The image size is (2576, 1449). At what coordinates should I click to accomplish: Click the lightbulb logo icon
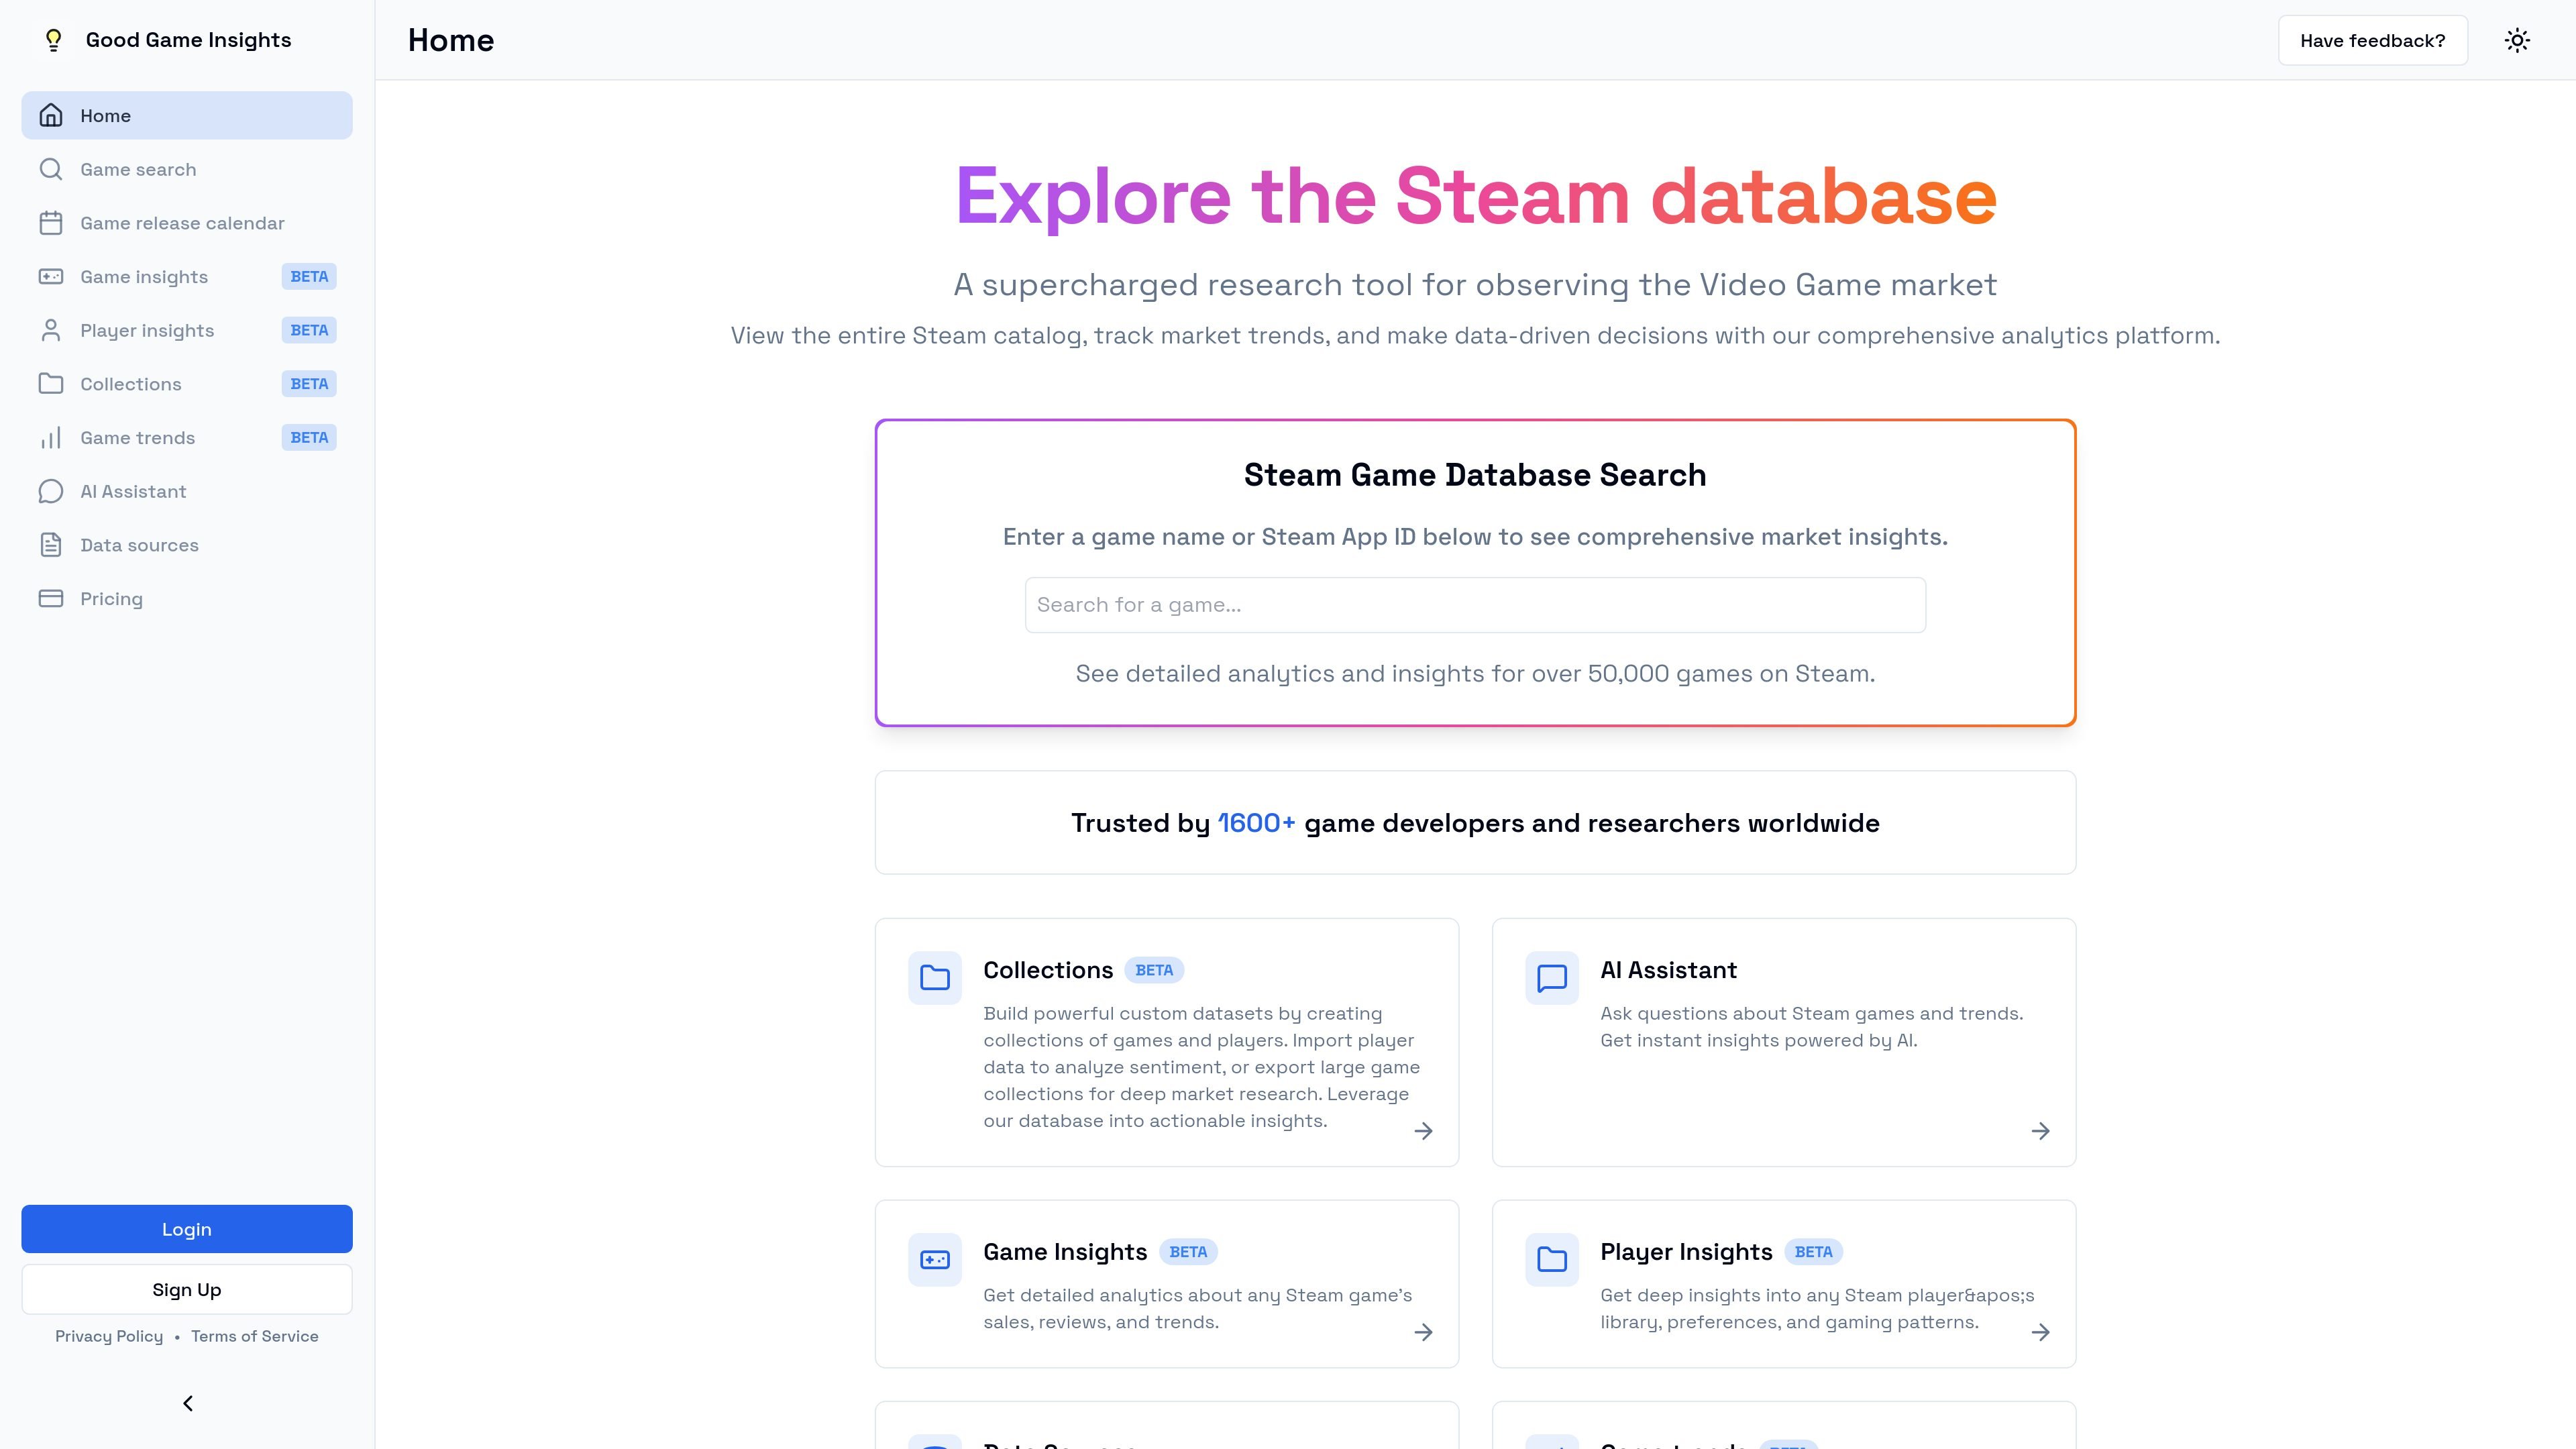[54, 40]
